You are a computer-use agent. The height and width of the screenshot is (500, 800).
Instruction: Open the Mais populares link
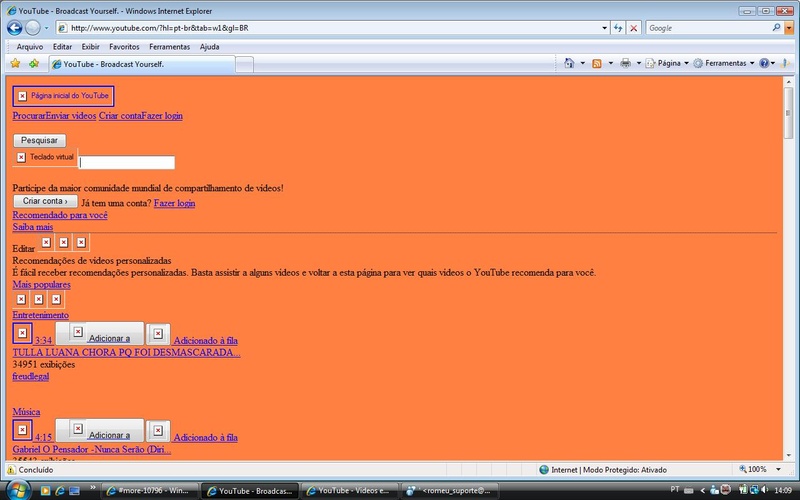click(x=41, y=285)
